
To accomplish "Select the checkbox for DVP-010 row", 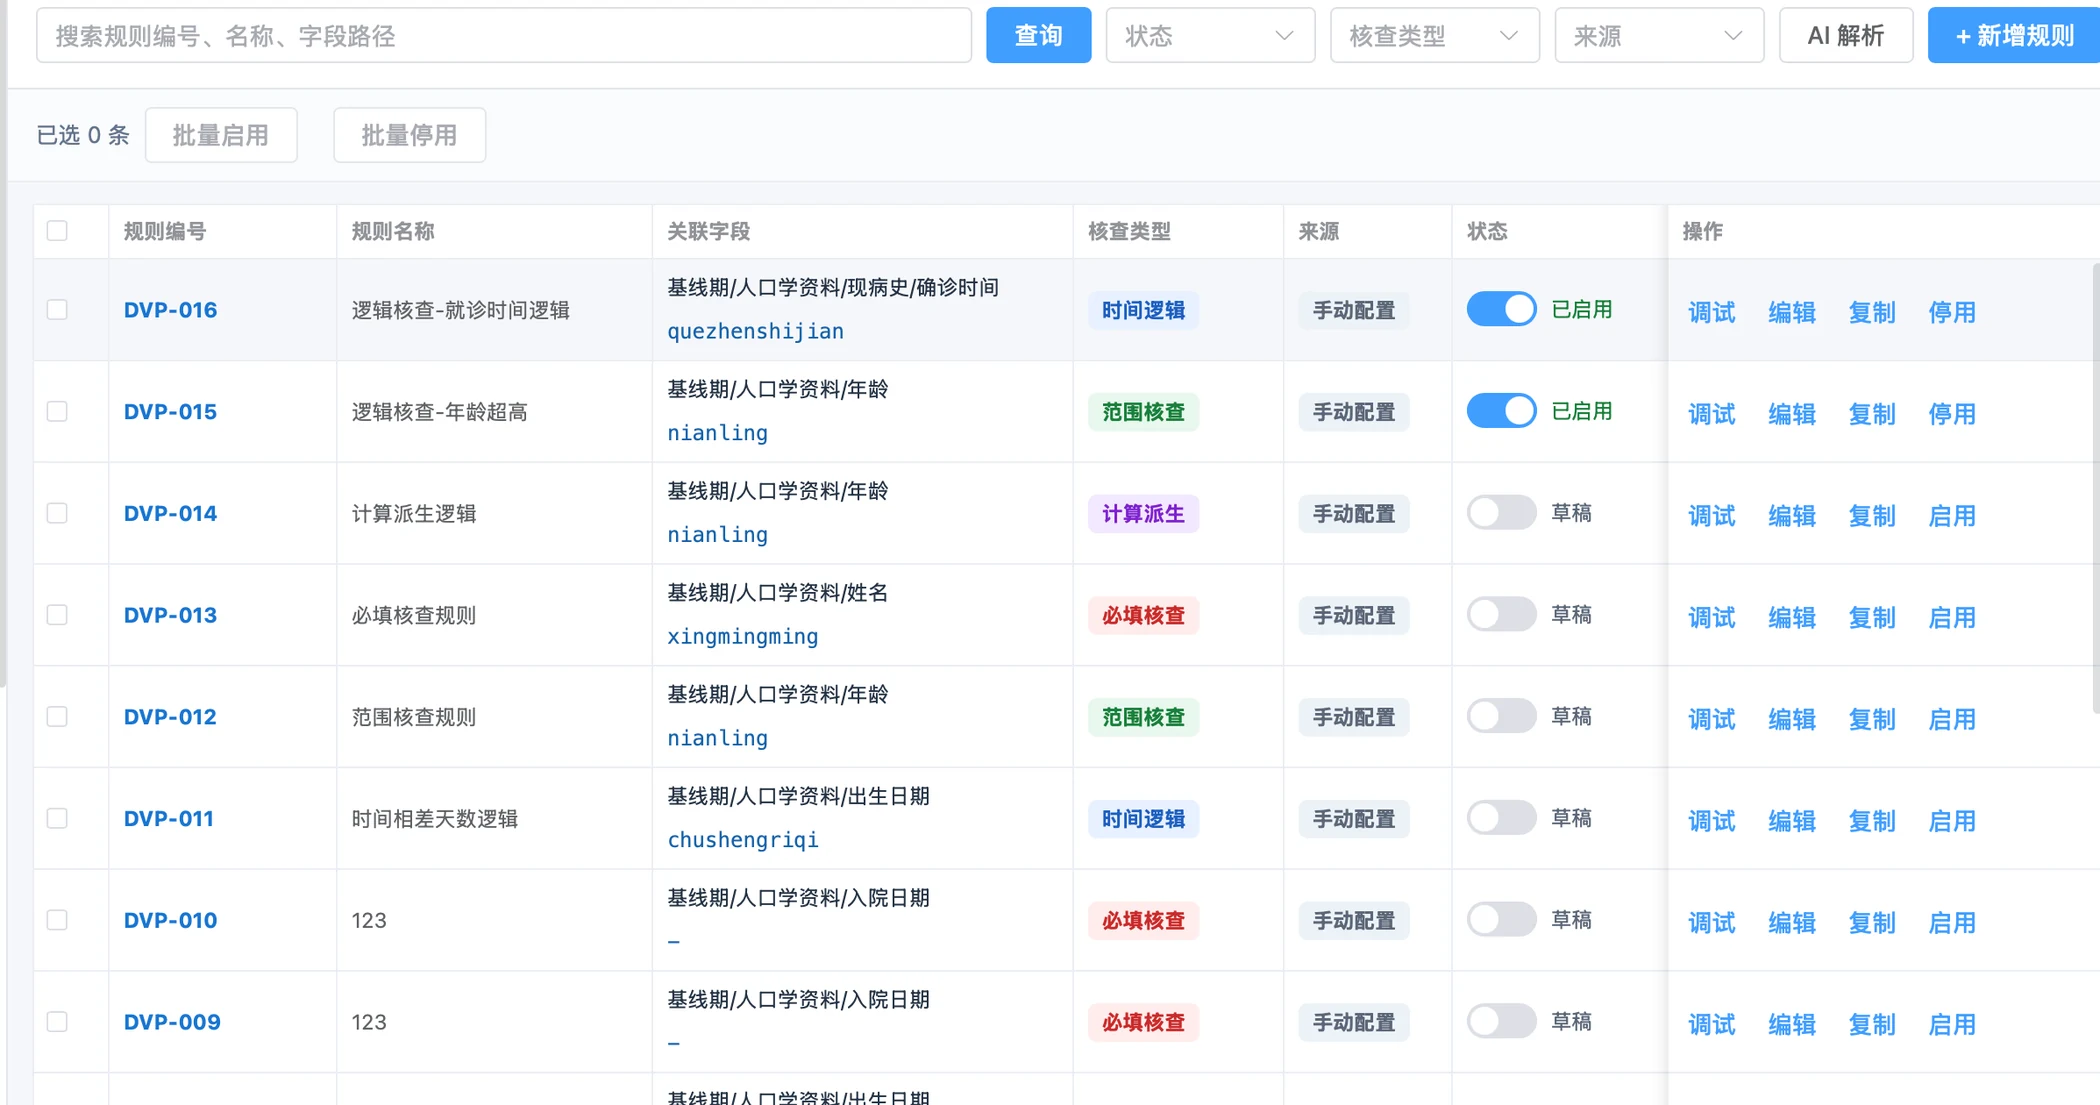I will click(57, 920).
